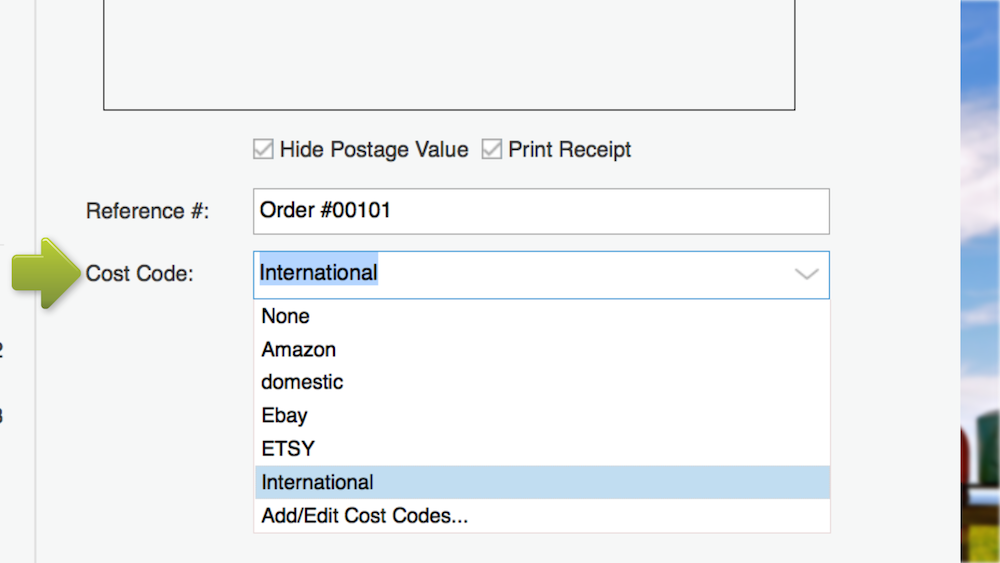The width and height of the screenshot is (1000, 563).
Task: Click the Print Receipt label text
Action: 570,150
